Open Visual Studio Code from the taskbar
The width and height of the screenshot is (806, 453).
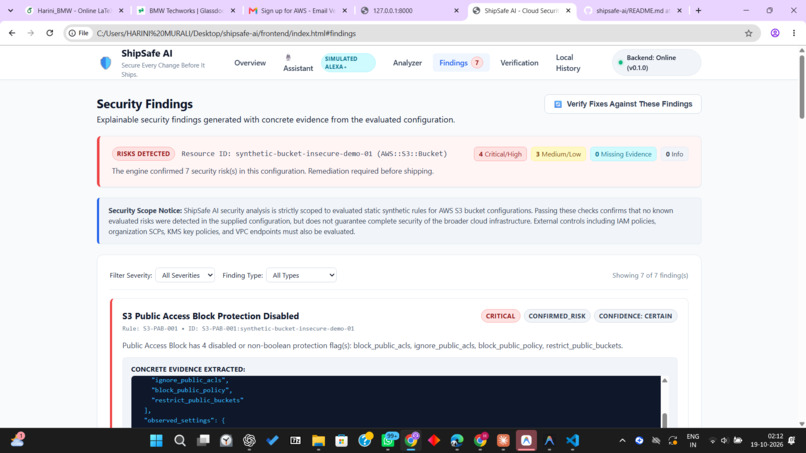[572, 441]
